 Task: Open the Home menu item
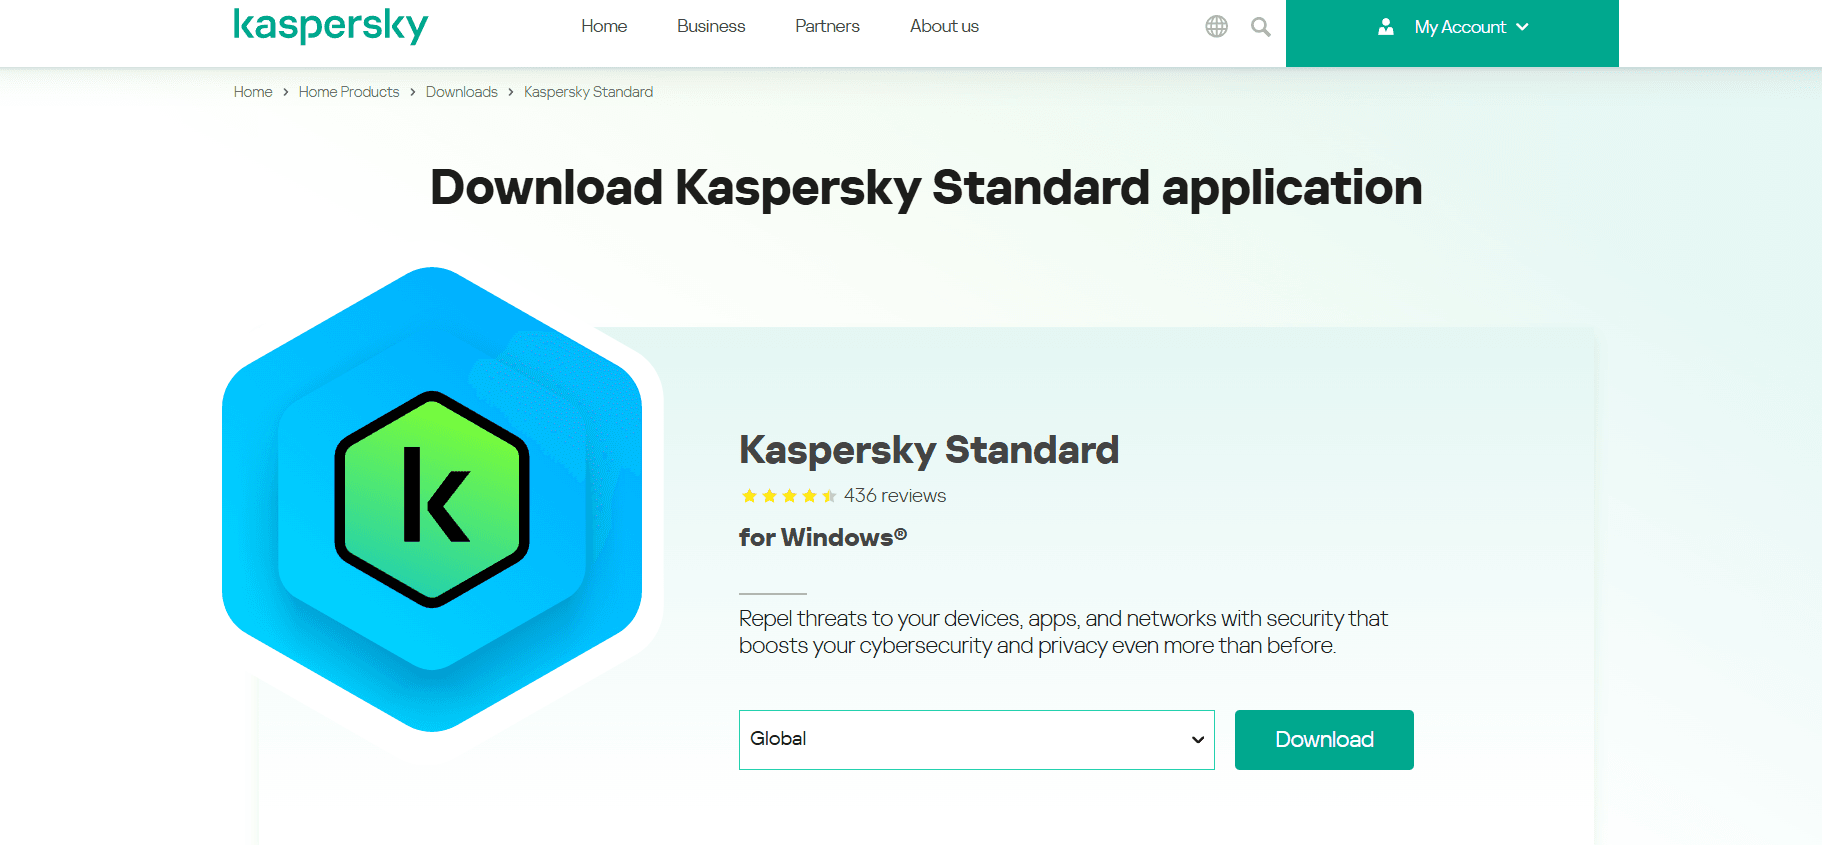click(x=604, y=26)
